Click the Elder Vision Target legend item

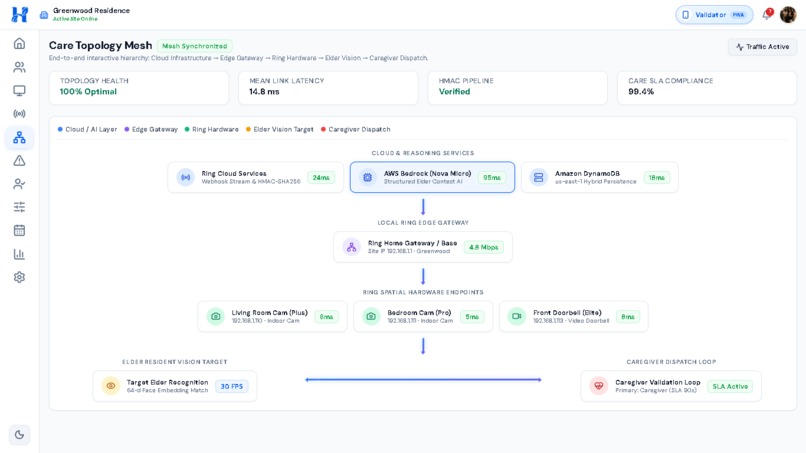click(x=280, y=130)
